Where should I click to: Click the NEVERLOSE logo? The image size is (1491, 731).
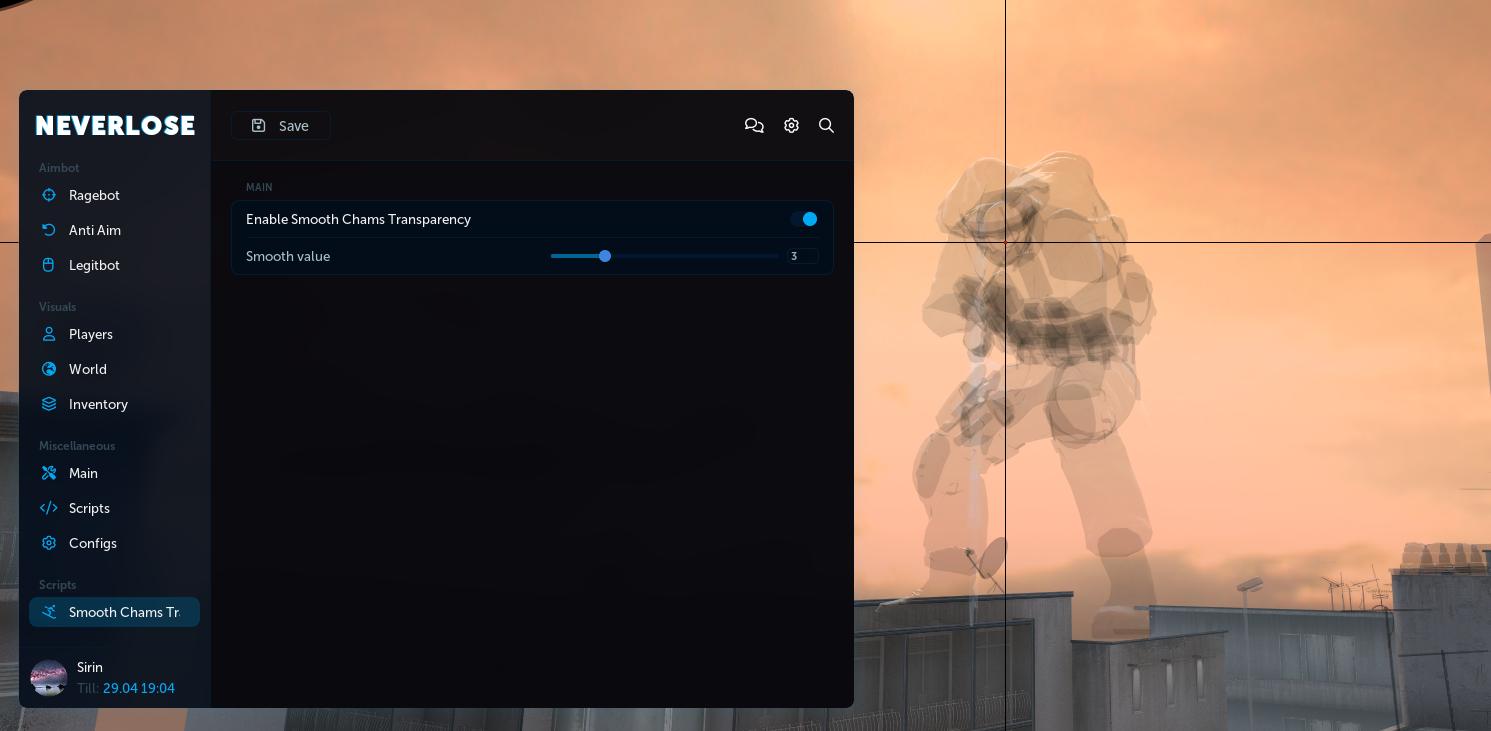tap(115, 125)
